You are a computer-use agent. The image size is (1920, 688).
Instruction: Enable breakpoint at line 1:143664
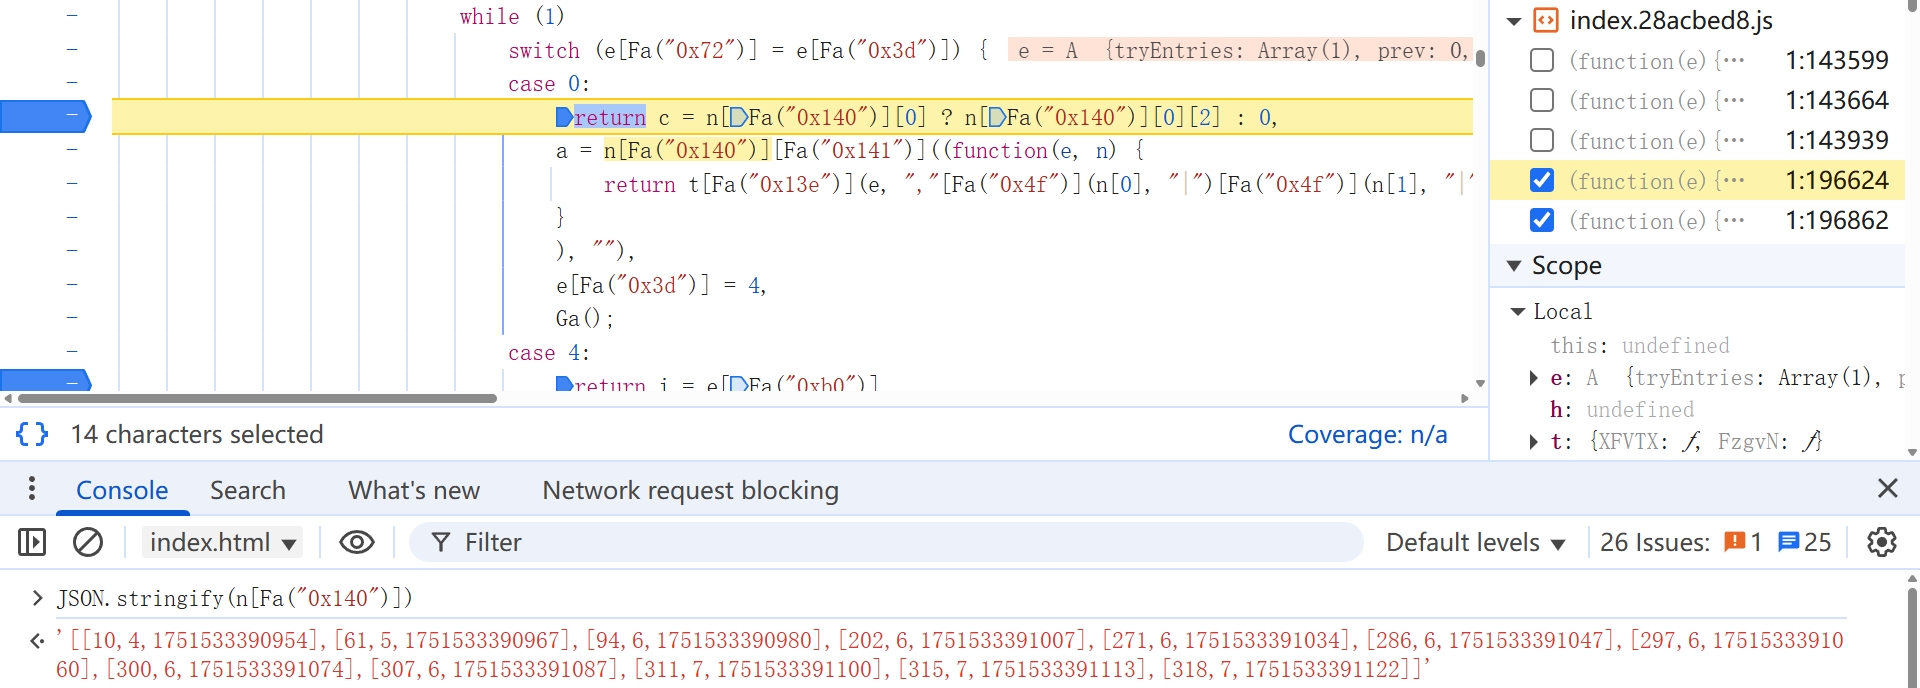(1542, 100)
